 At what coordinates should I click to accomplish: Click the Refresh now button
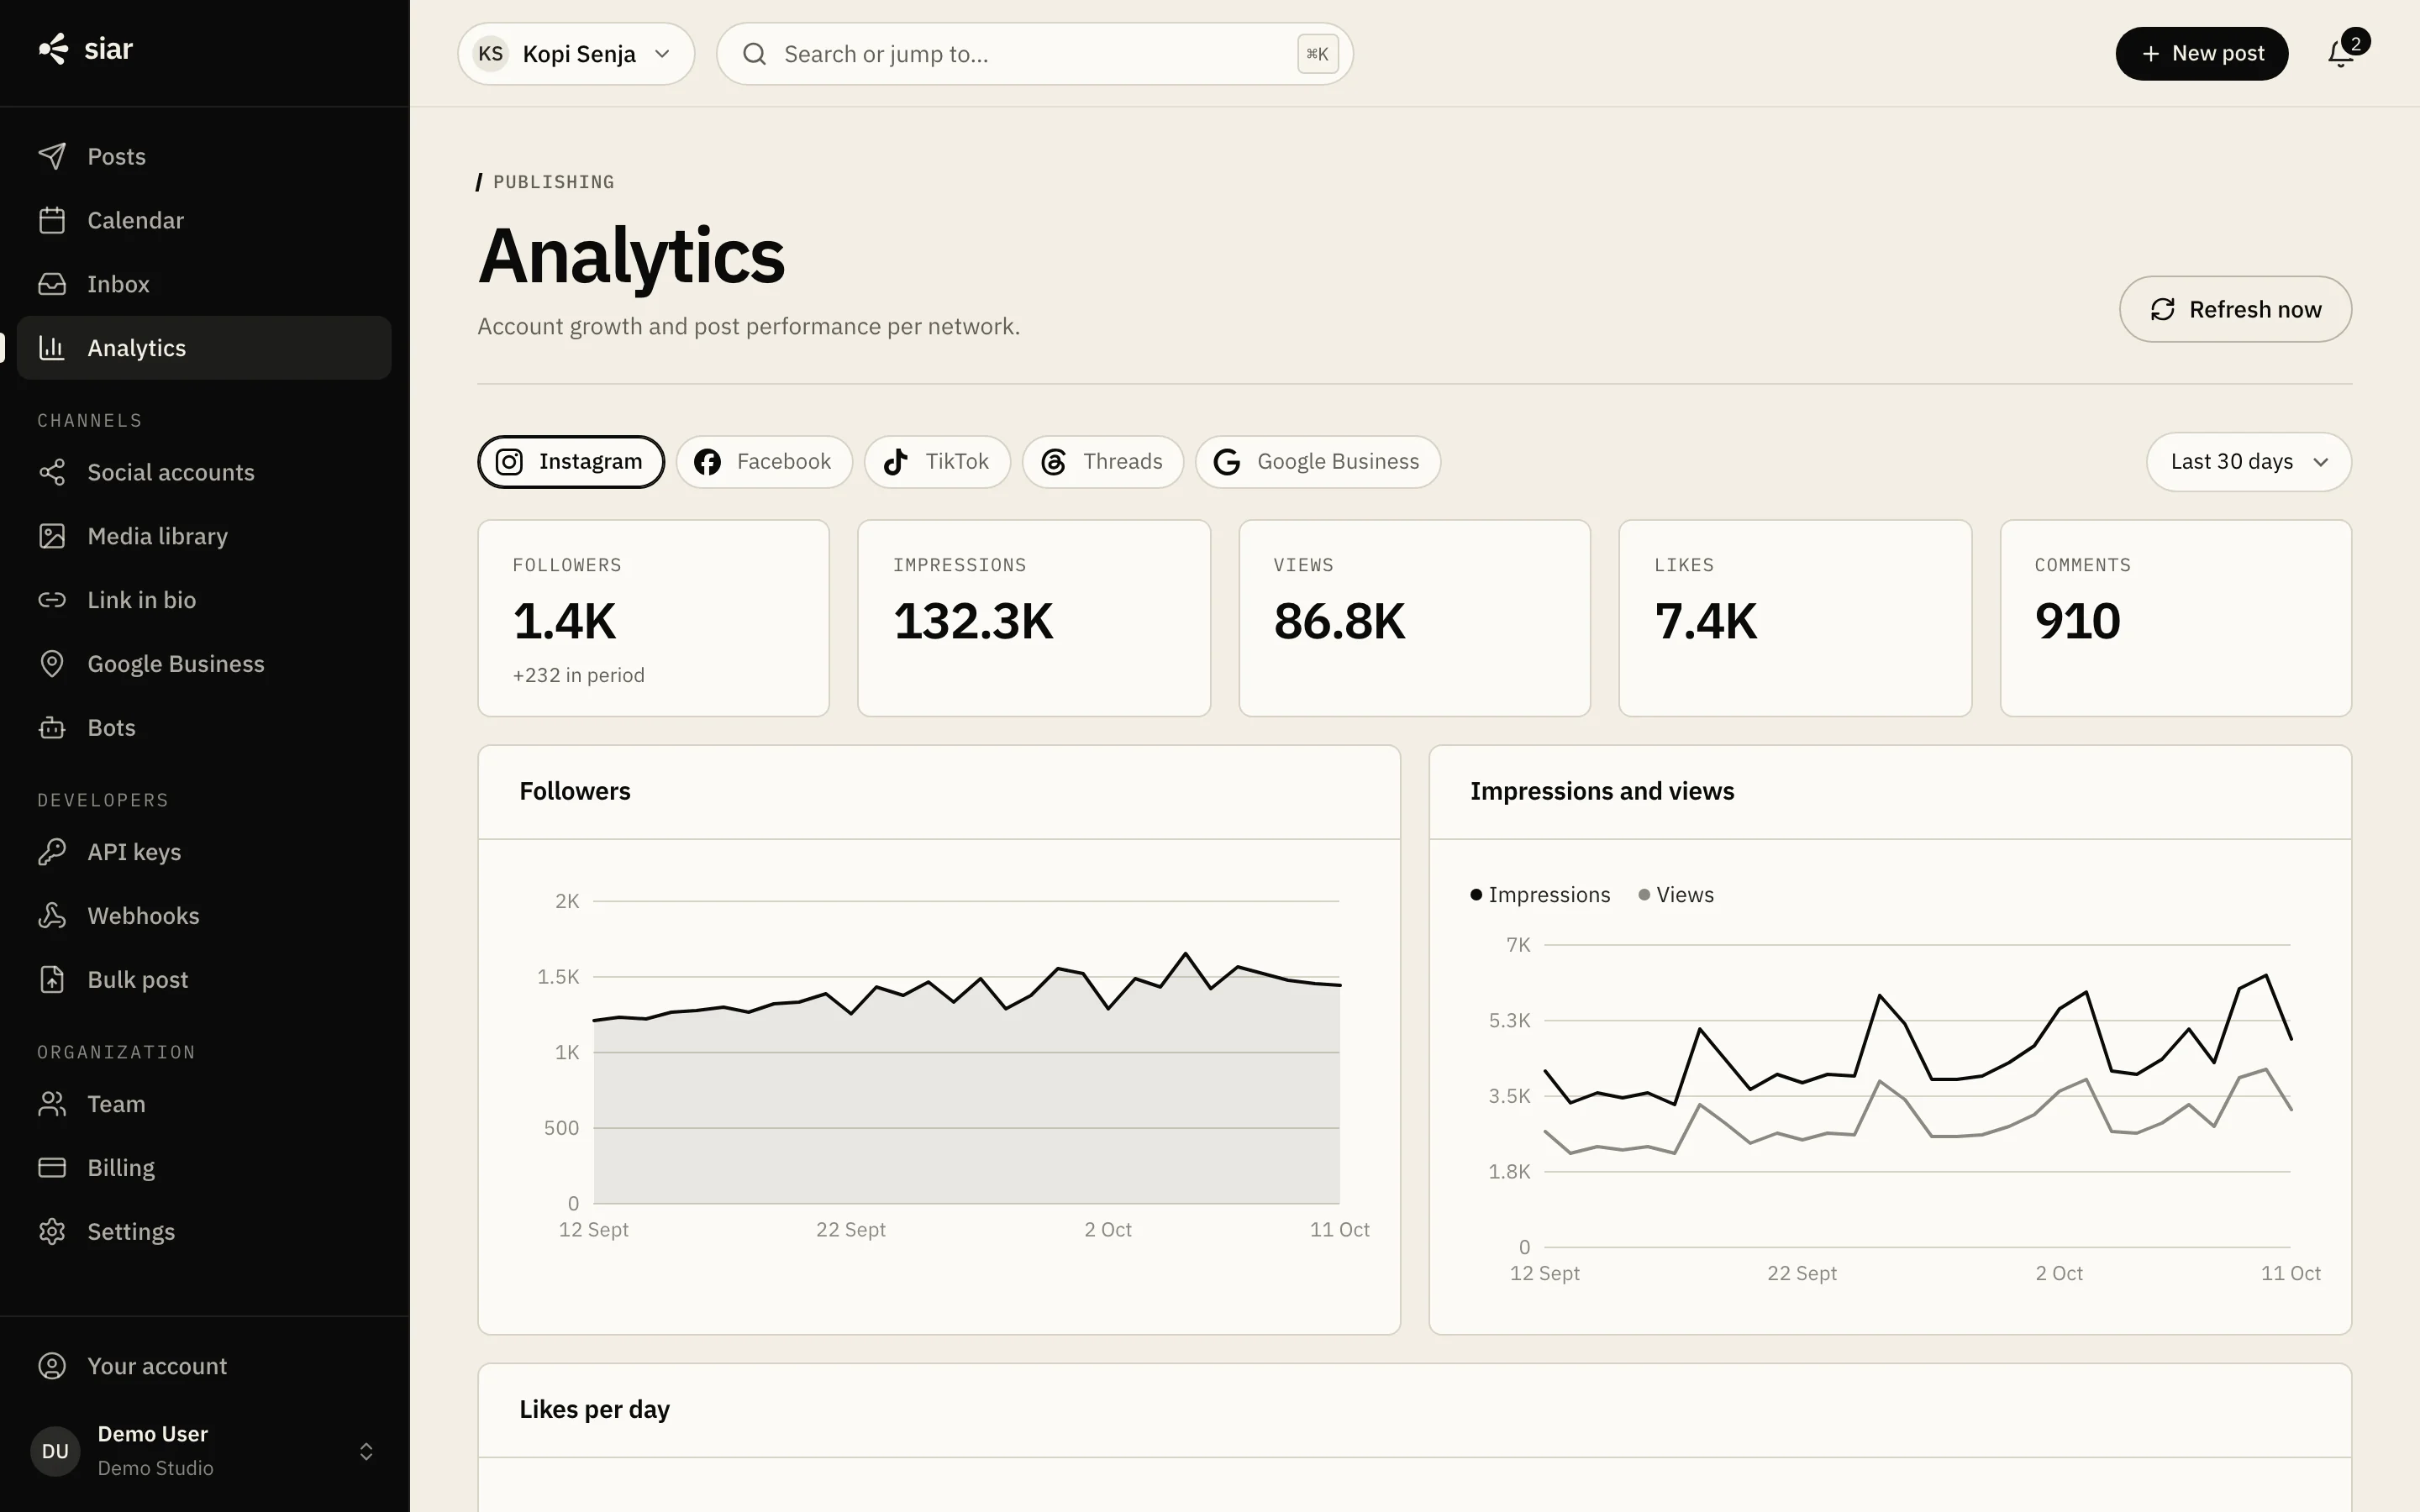2235,309
